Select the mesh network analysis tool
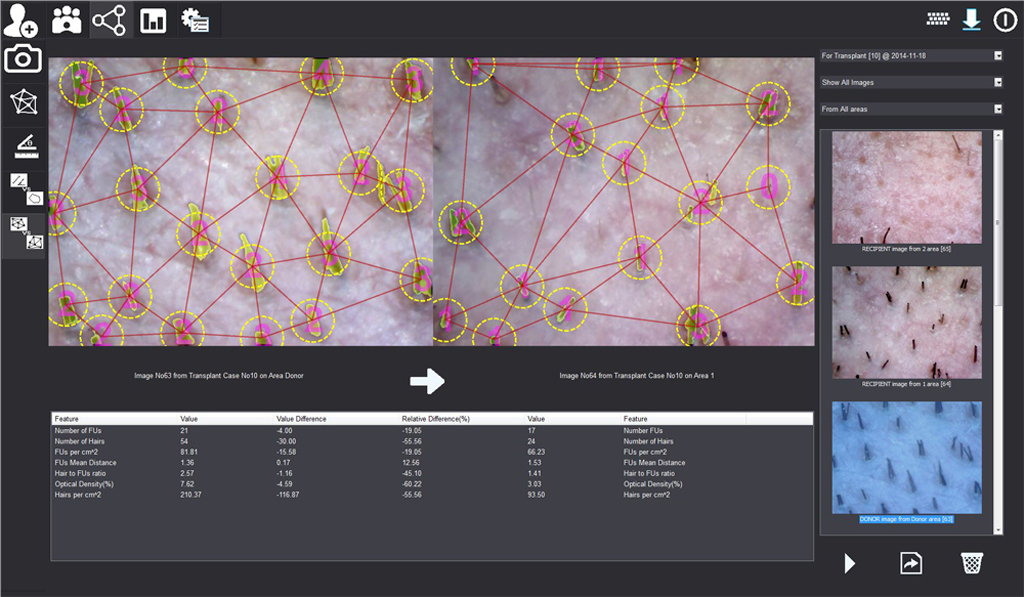 [23, 103]
